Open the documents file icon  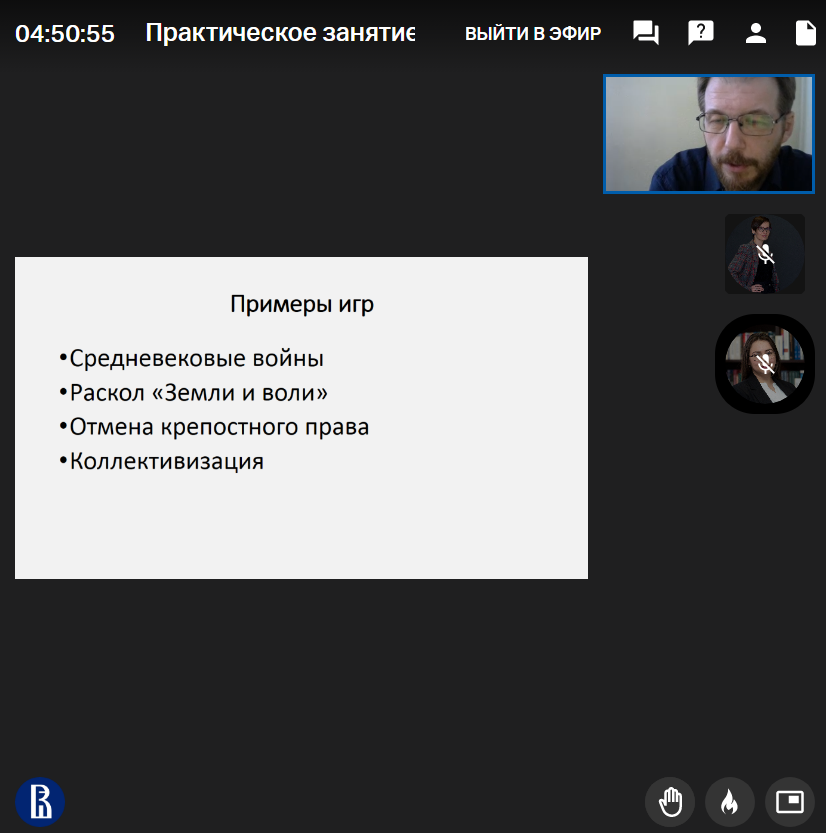805,33
